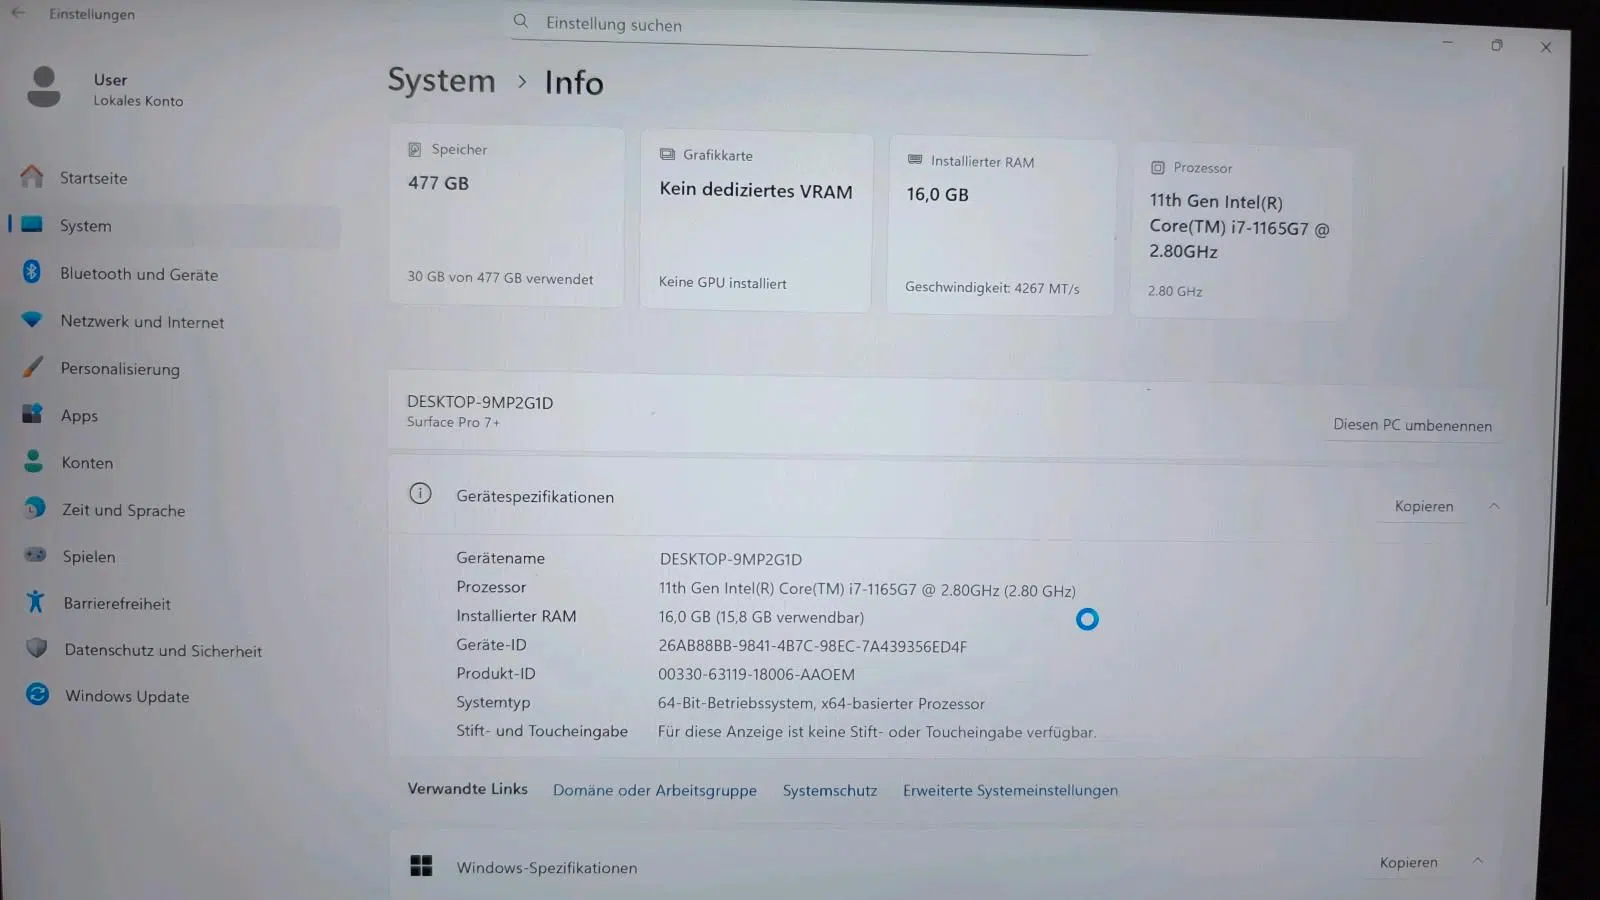Click the System breadcrumb in the header
Viewport: 1600px width, 900px height.
coord(441,80)
